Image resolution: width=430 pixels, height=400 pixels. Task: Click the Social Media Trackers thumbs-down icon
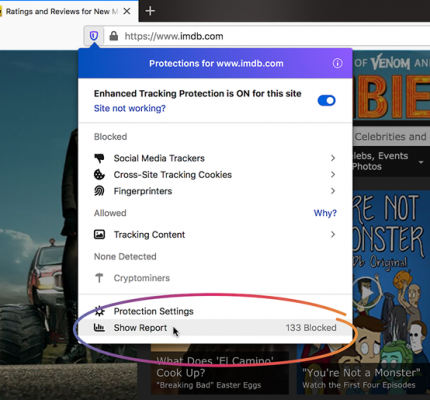[99, 158]
